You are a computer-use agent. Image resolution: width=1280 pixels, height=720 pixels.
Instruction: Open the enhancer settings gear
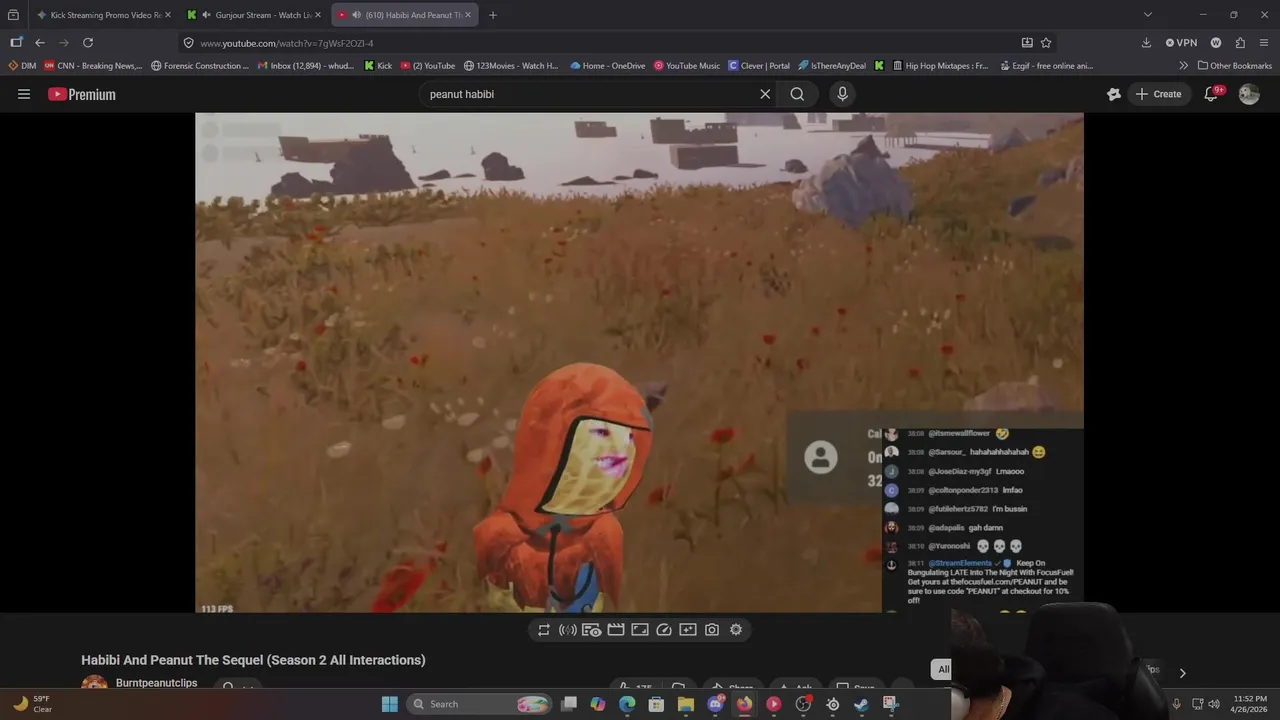point(736,630)
